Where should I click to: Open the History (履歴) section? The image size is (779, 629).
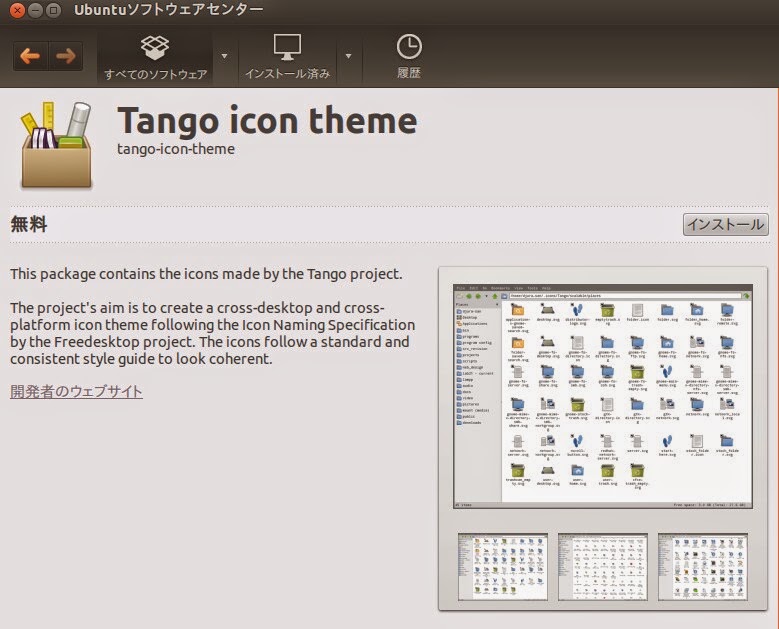click(409, 58)
